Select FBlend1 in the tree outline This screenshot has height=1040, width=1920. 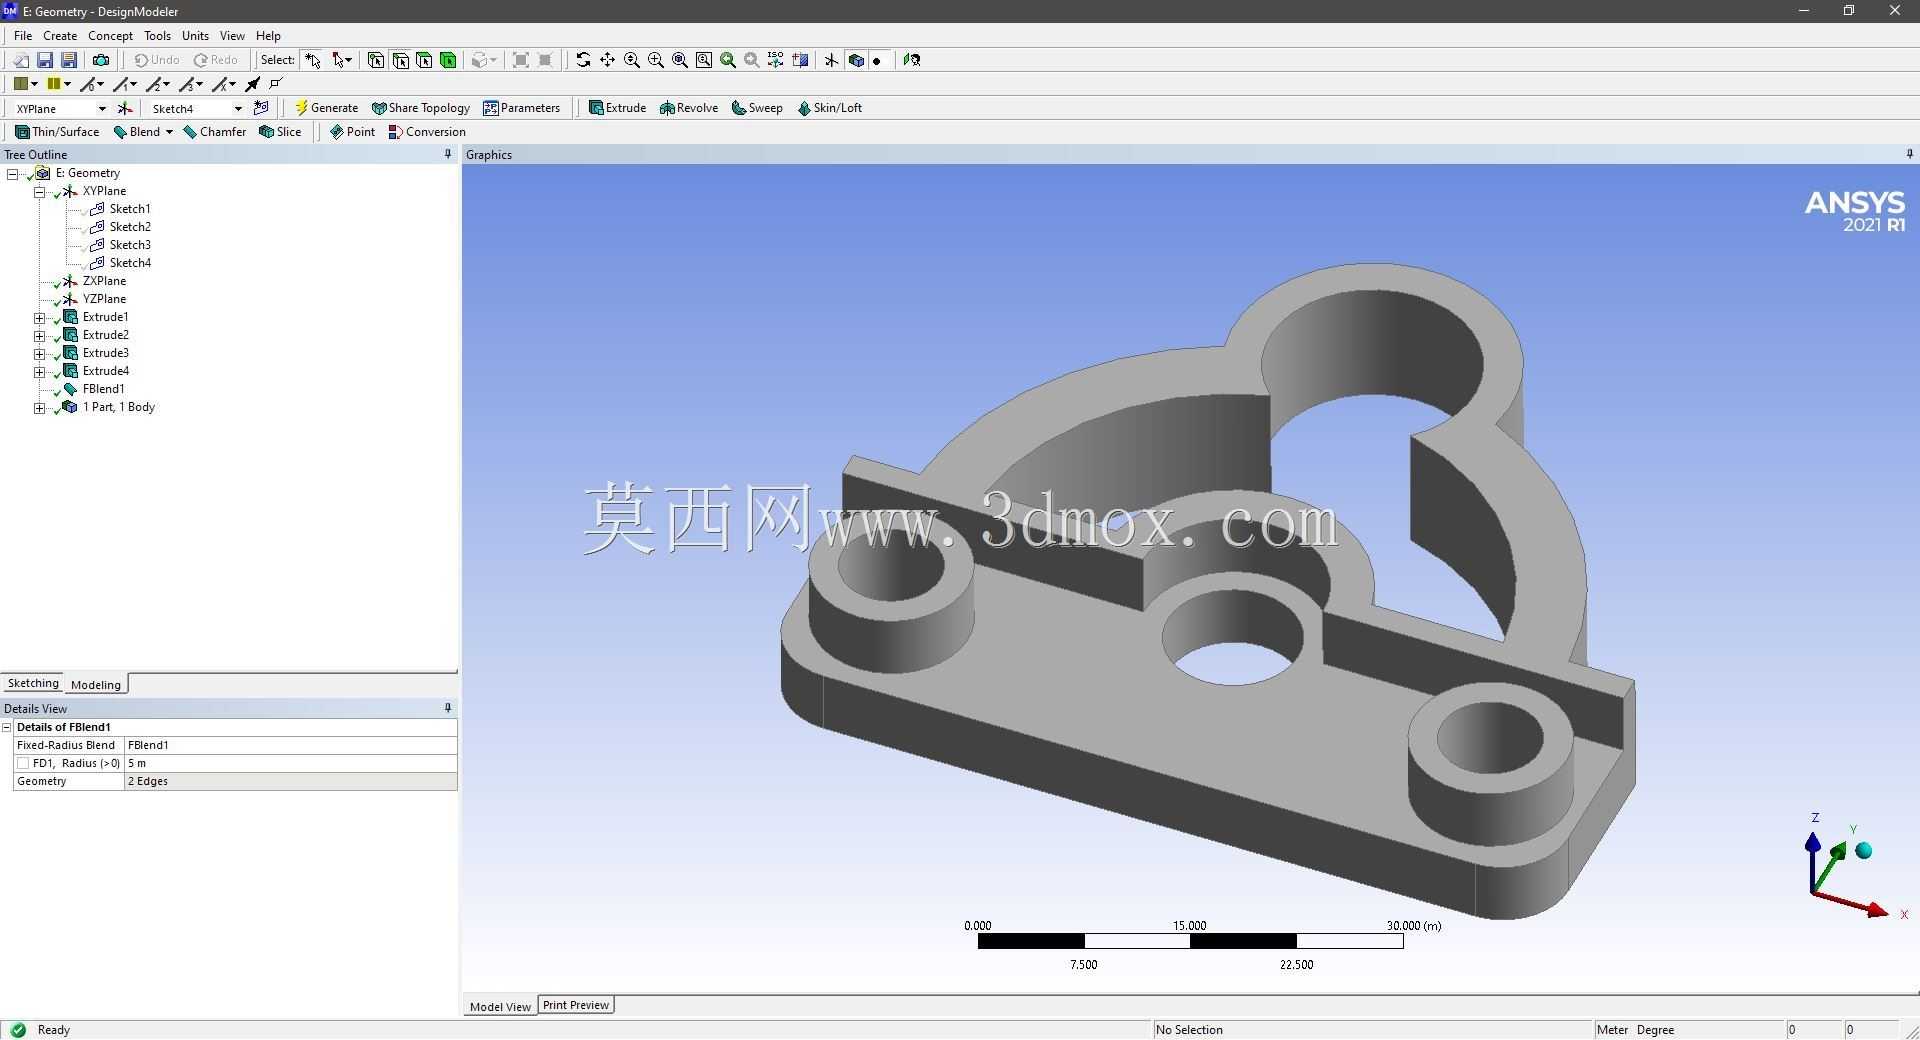104,389
